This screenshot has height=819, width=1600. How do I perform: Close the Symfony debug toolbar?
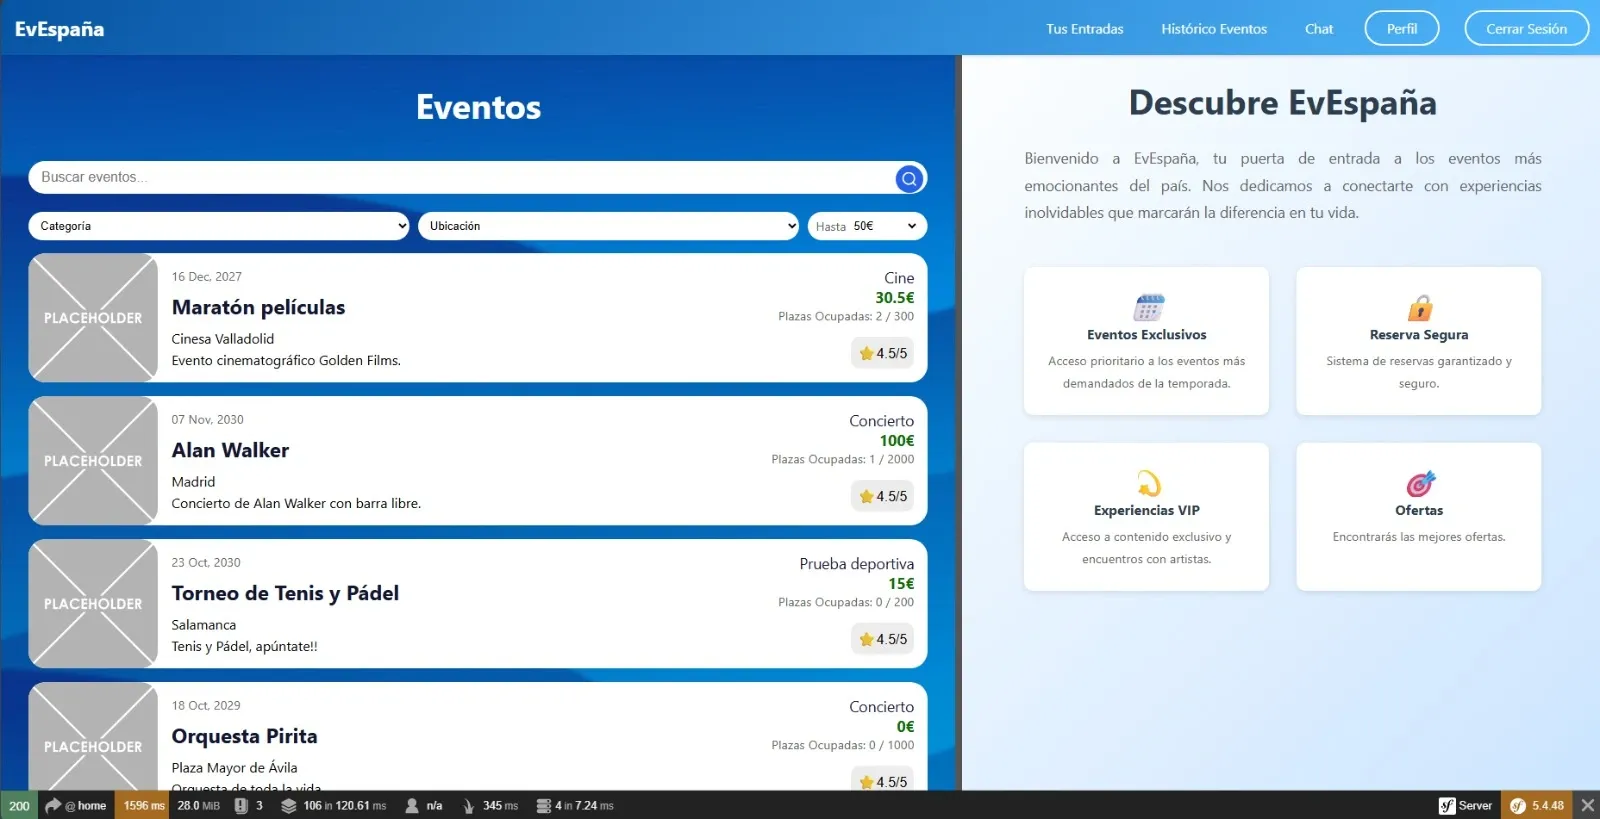(x=1587, y=805)
